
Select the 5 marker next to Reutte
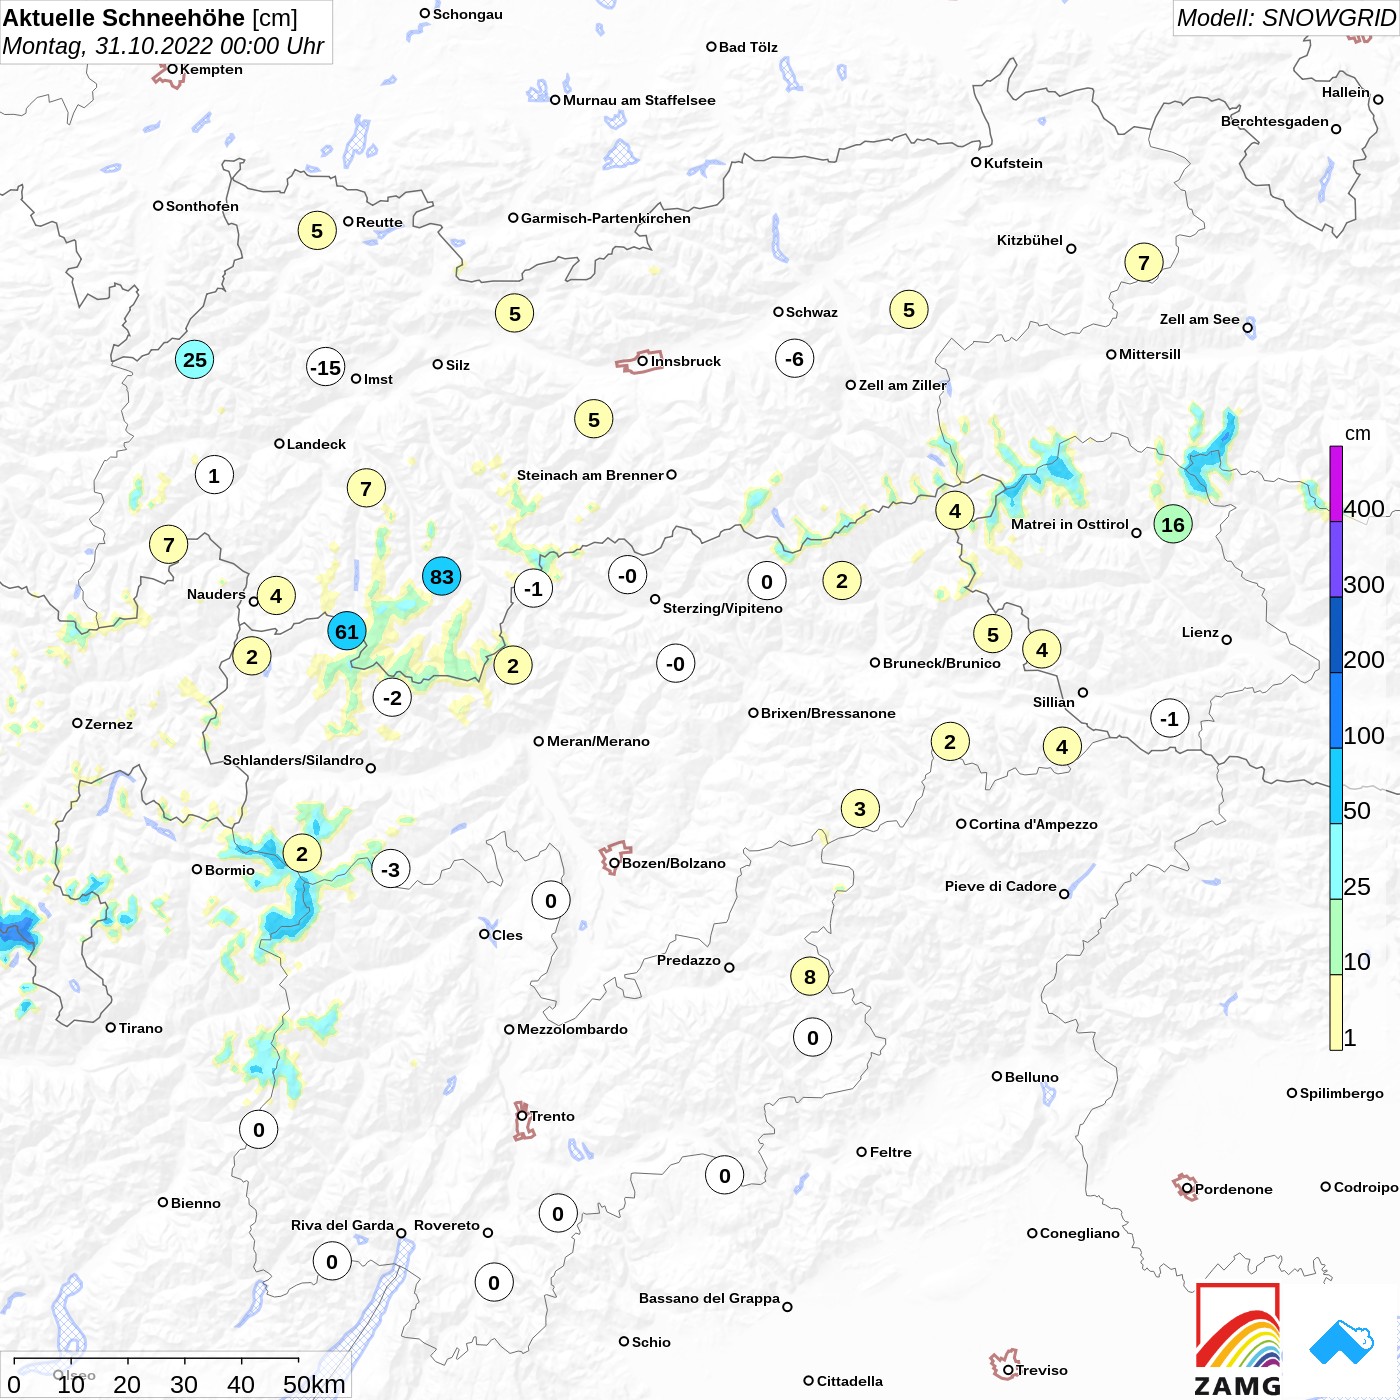click(x=317, y=230)
